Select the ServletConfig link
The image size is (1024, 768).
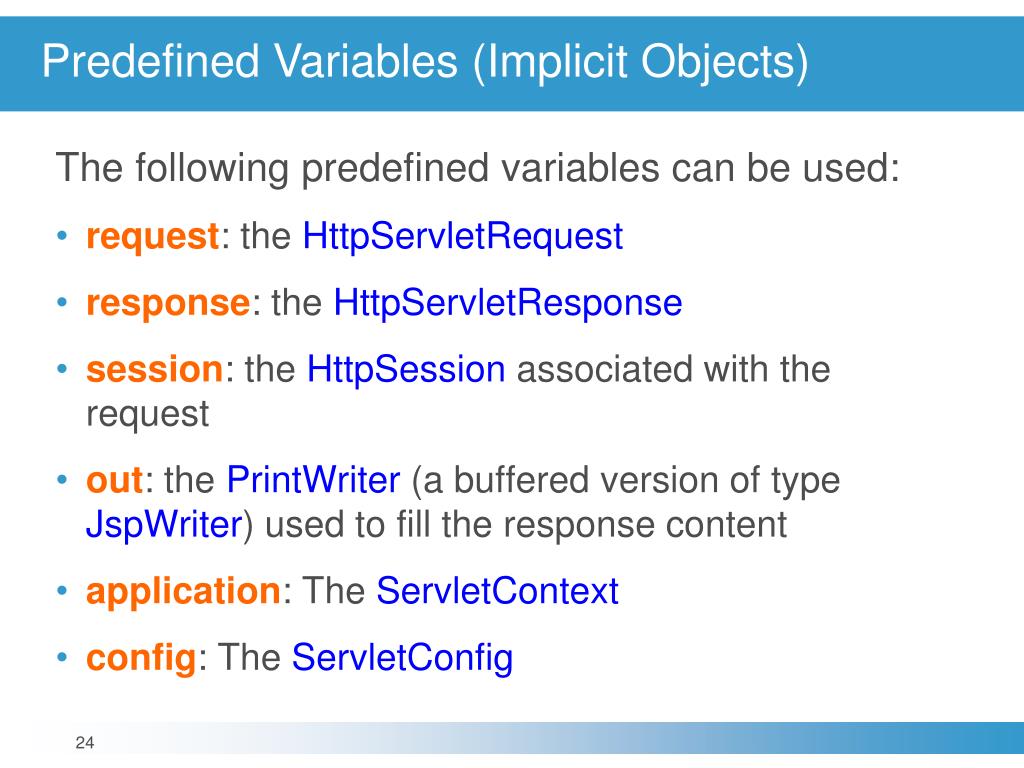(x=402, y=658)
